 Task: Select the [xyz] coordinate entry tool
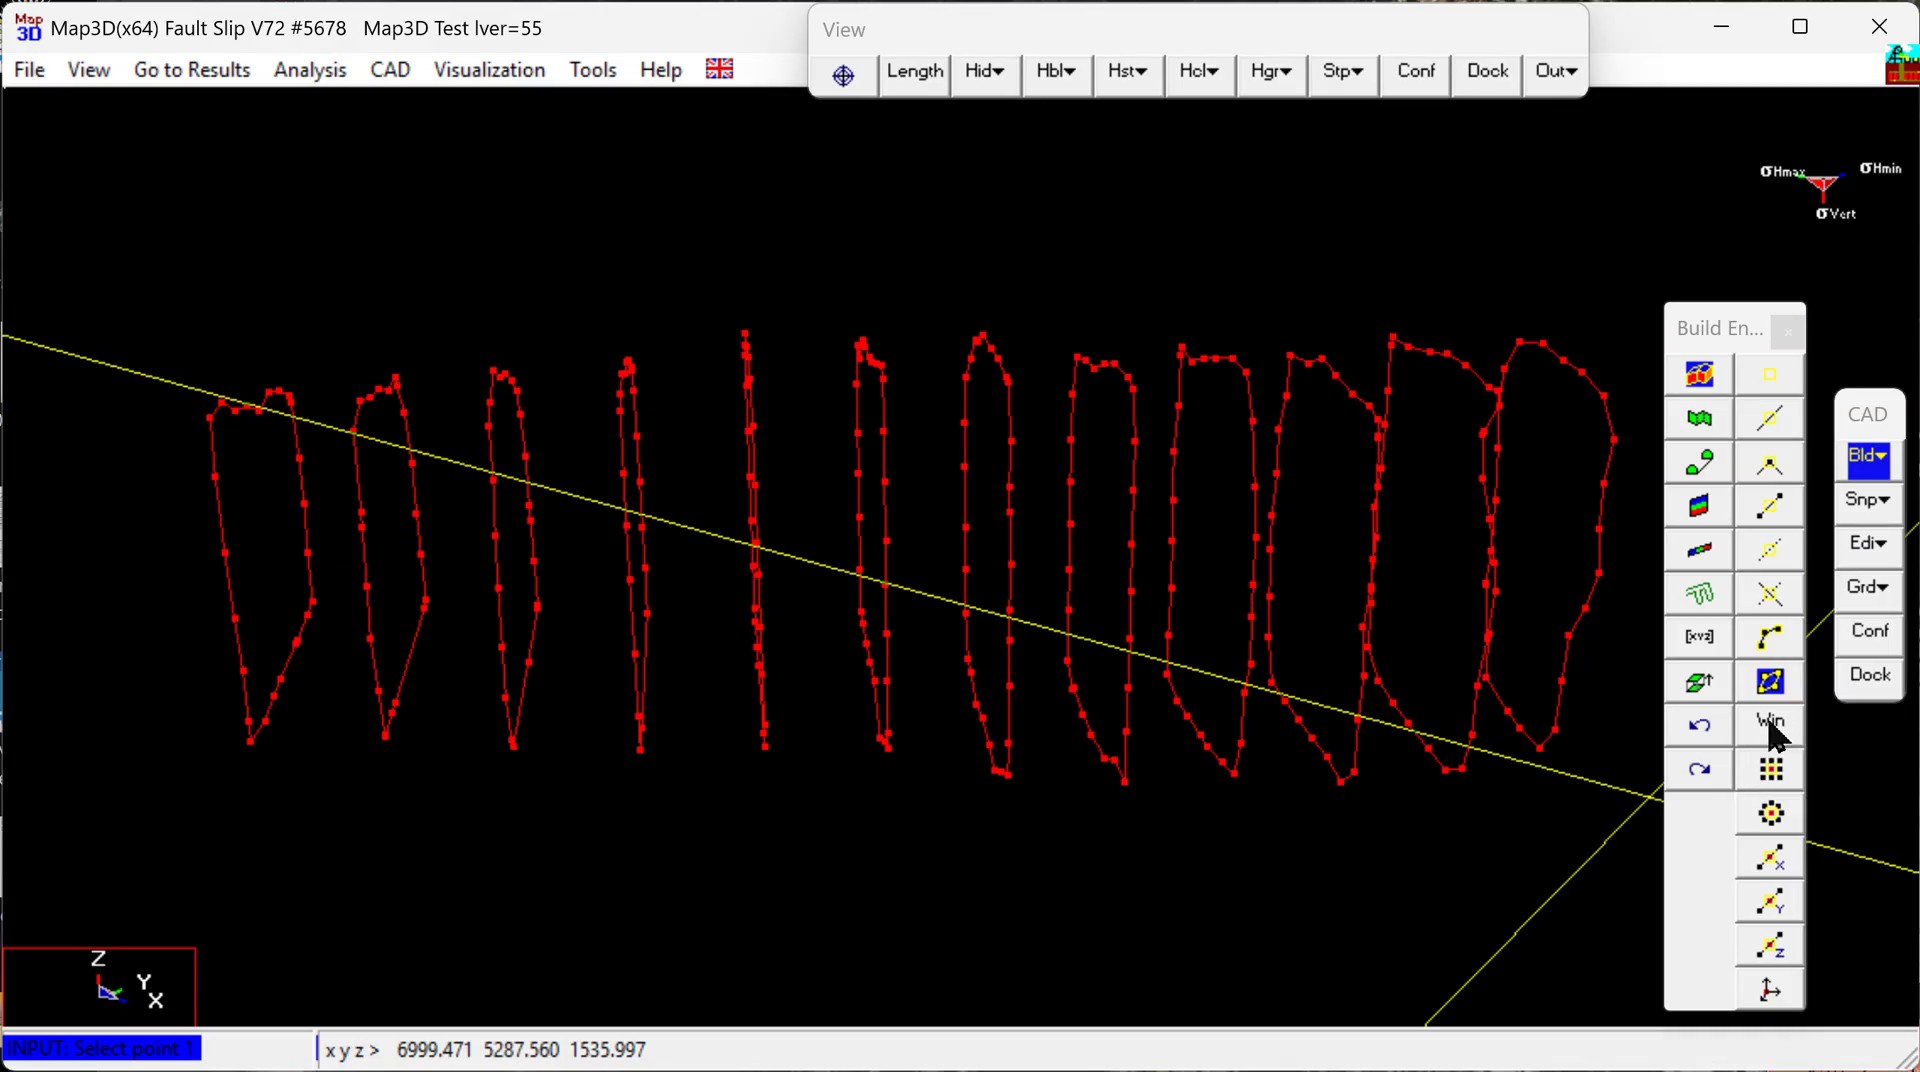(x=1699, y=637)
